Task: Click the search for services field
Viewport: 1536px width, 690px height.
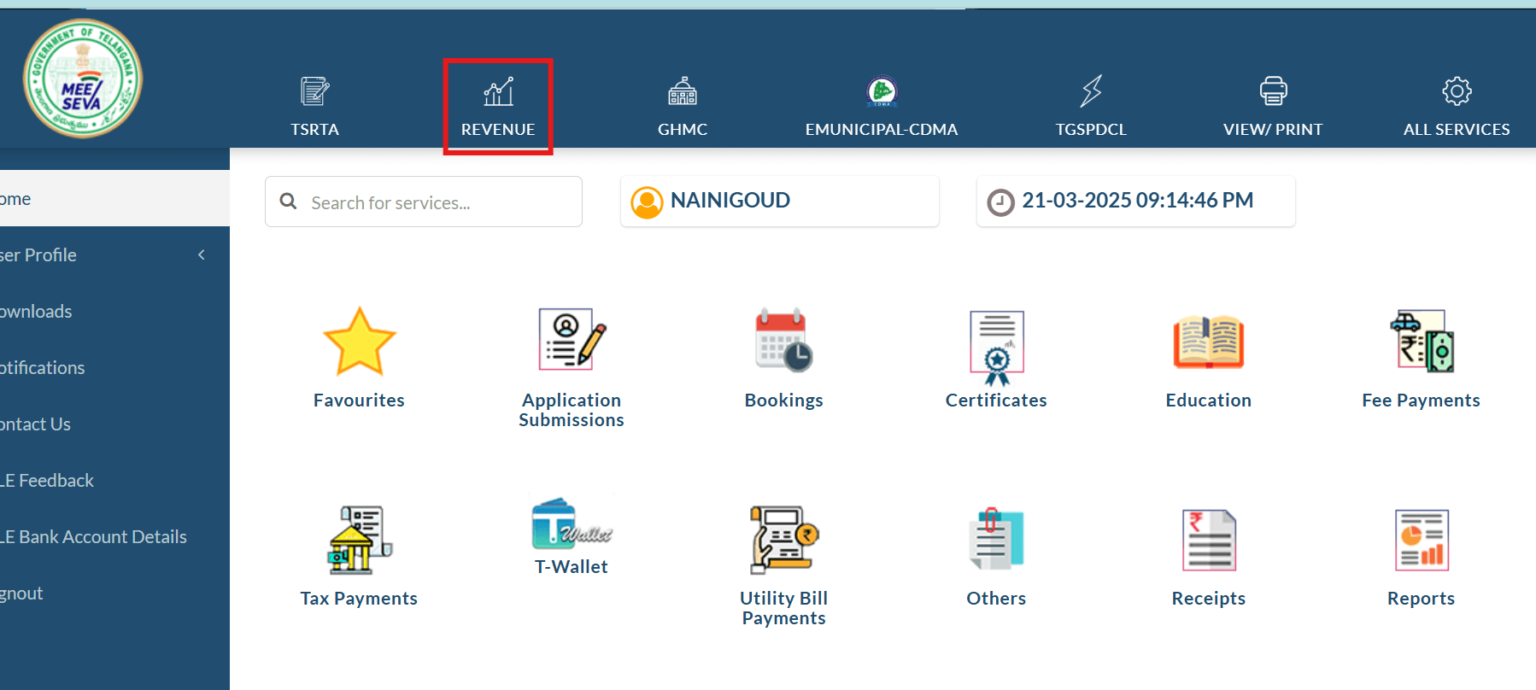Action: (x=423, y=201)
